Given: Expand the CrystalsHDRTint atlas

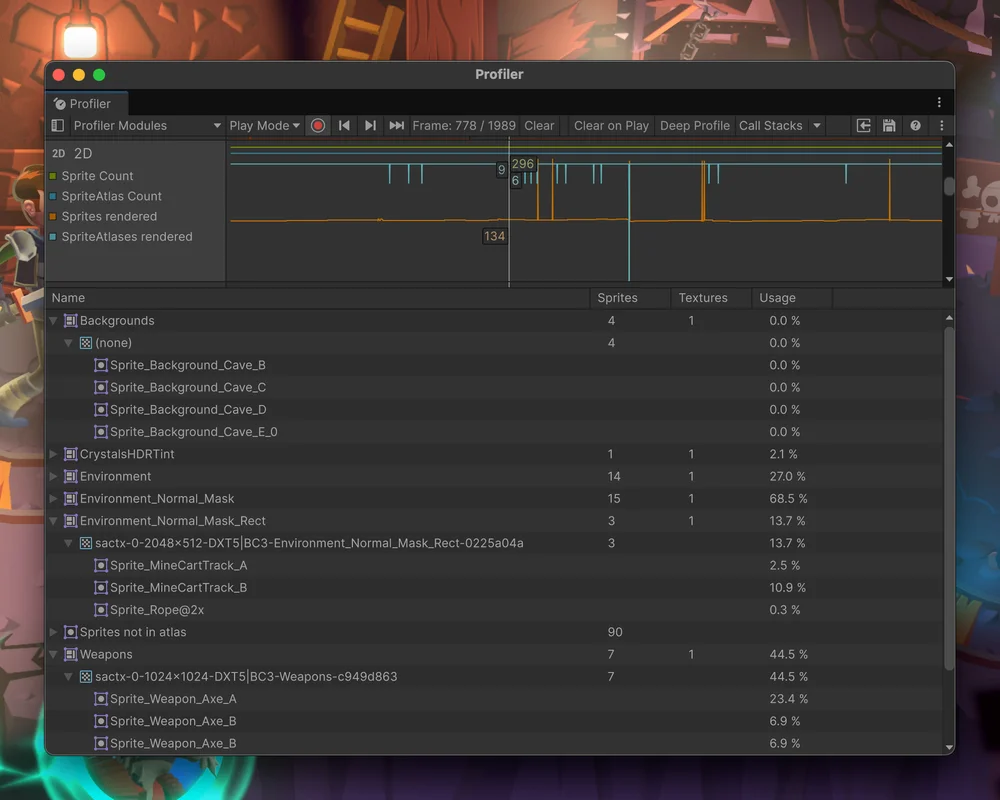Looking at the screenshot, I should click(x=54, y=454).
